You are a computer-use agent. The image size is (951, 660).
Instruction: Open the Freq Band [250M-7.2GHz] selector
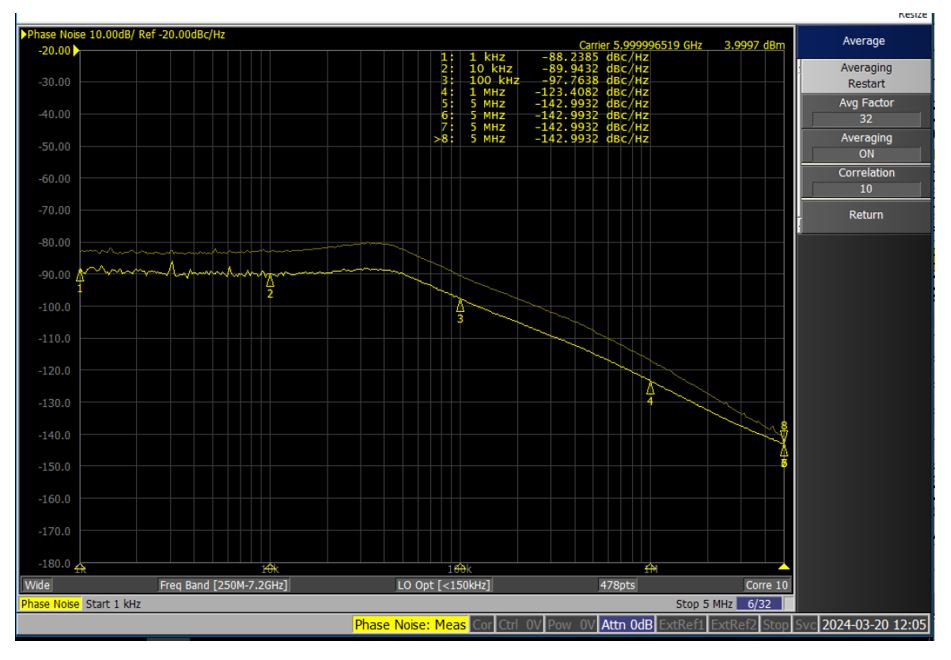point(224,584)
